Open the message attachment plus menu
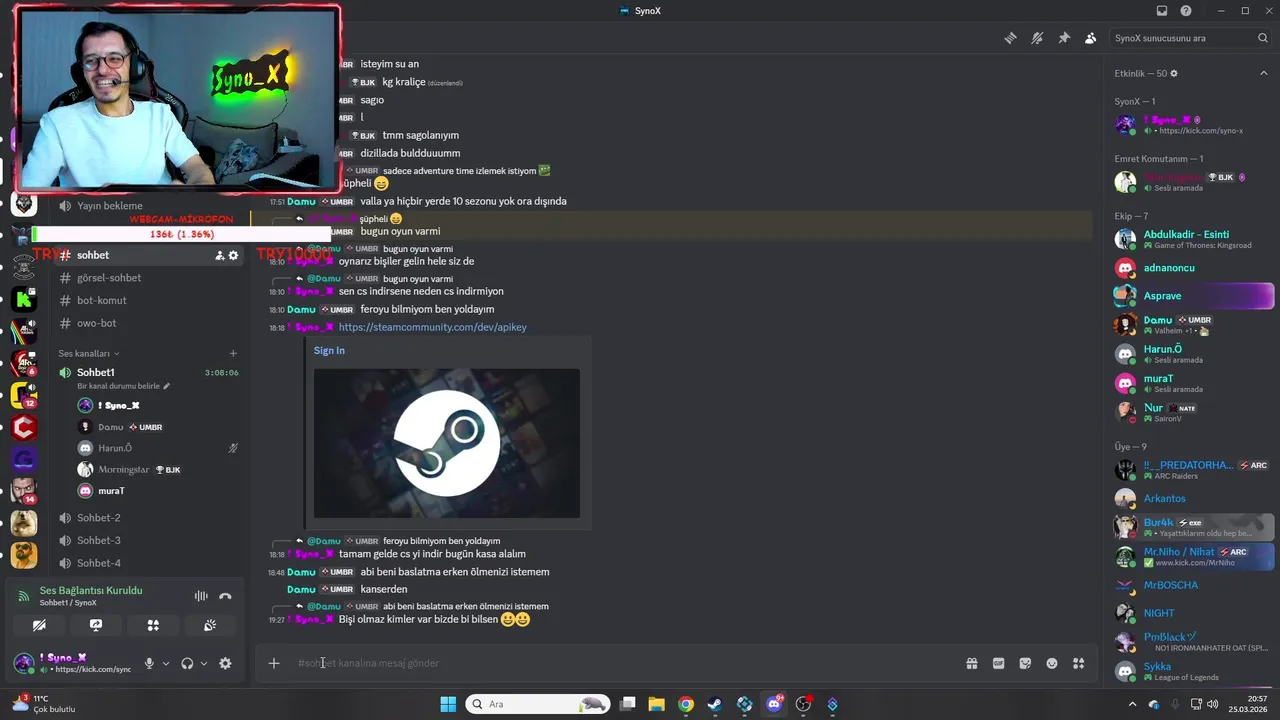The image size is (1280, 720). [x=273, y=663]
